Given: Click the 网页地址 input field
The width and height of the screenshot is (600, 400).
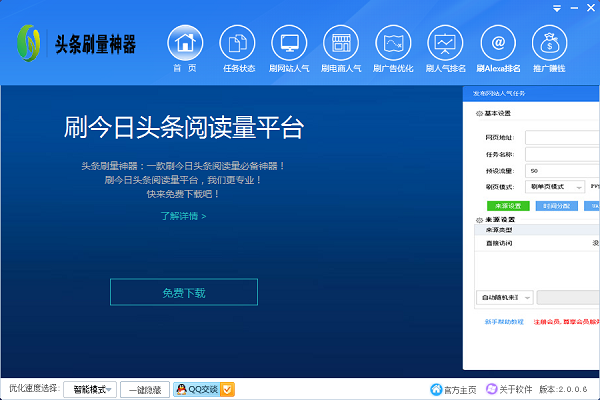Looking at the screenshot, I should [x=562, y=138].
